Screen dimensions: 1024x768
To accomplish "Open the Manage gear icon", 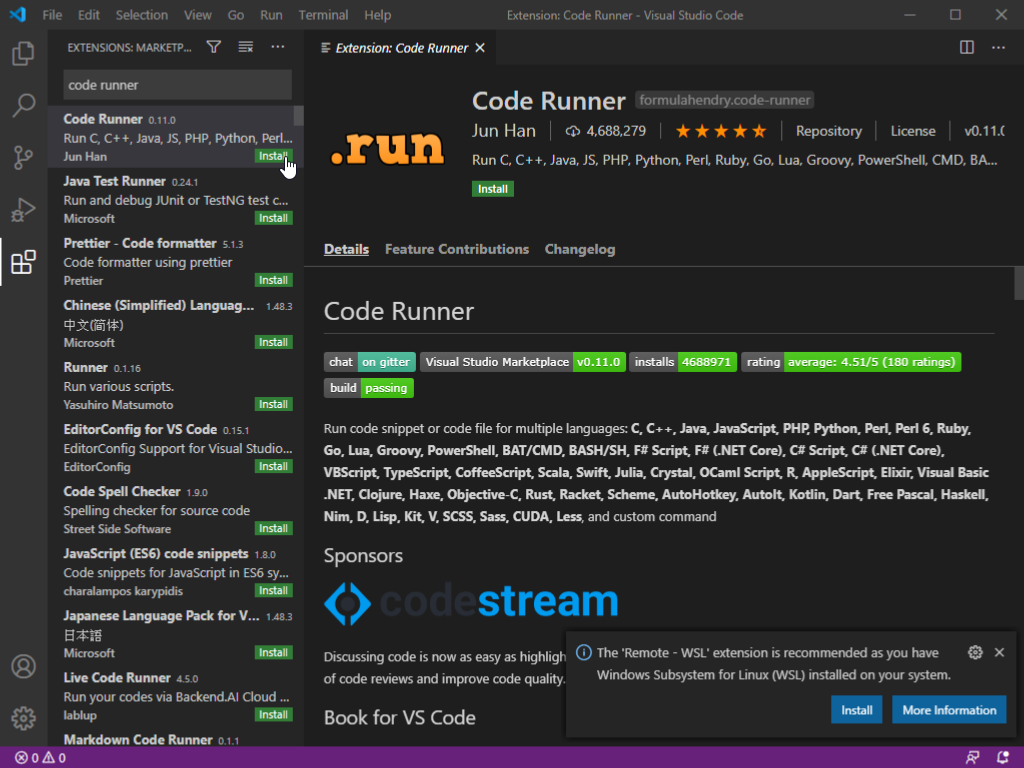I will coord(23,718).
